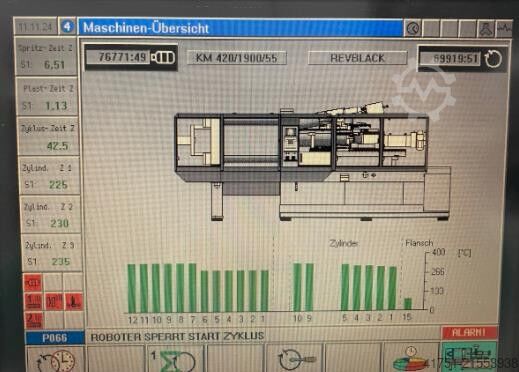Click the Maschinen-Übersicht title bar
This screenshot has width=519, height=372.
[240, 28]
